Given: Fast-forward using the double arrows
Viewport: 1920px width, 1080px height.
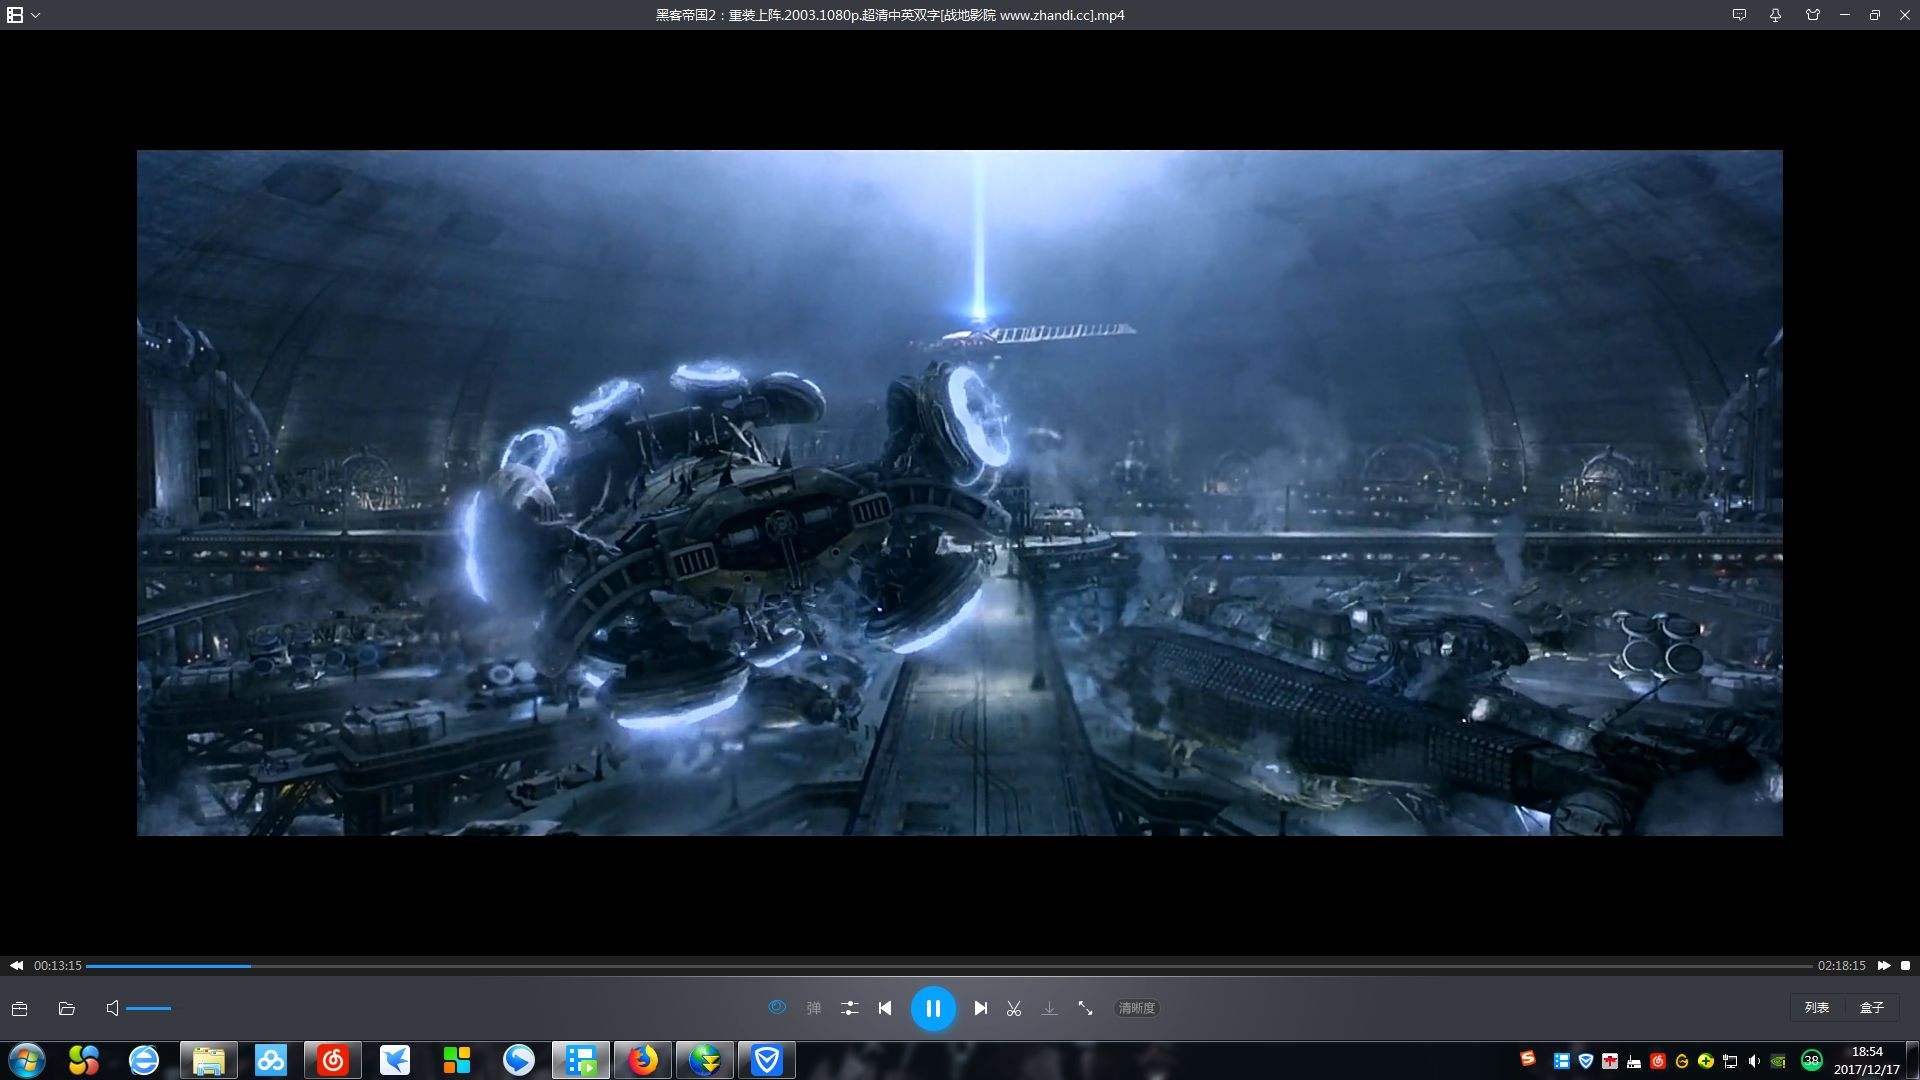Looking at the screenshot, I should click(1884, 966).
